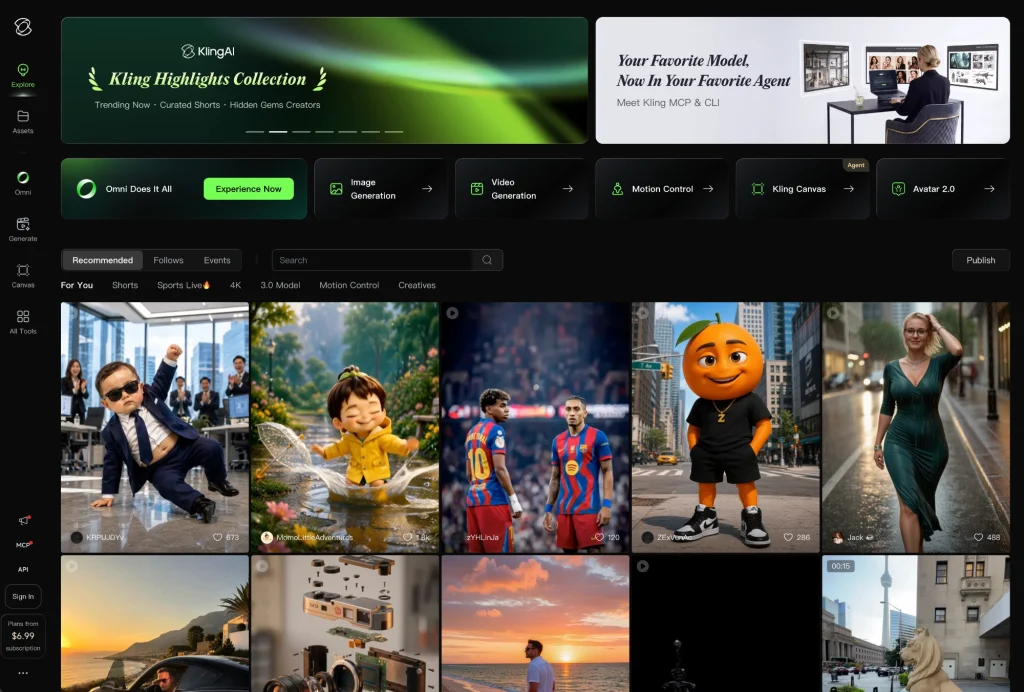Select the Recommended tab
Image resolution: width=1024 pixels, height=692 pixels.
tap(103, 260)
